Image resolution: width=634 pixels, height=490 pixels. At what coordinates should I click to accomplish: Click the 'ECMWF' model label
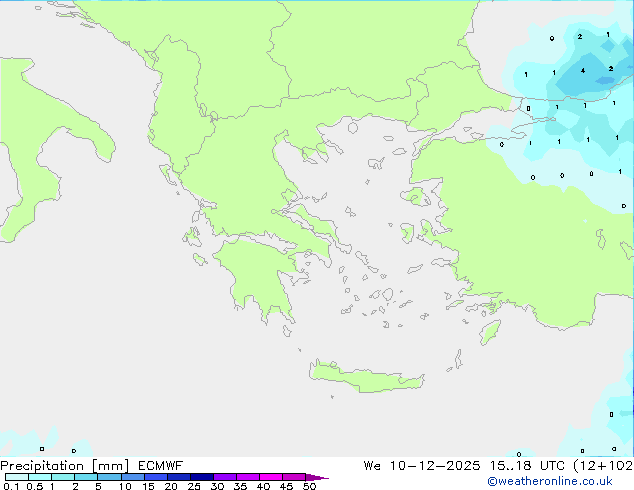(160, 466)
